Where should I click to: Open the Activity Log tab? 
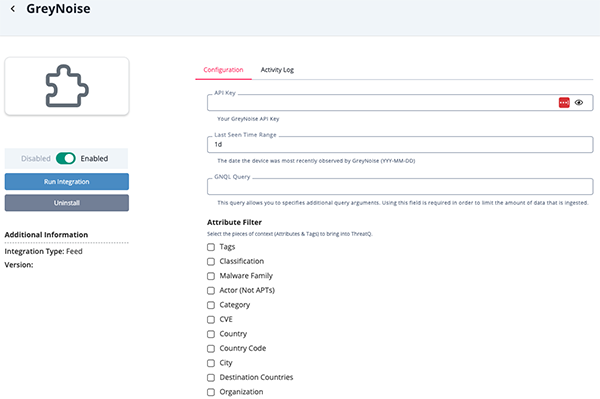pos(277,70)
